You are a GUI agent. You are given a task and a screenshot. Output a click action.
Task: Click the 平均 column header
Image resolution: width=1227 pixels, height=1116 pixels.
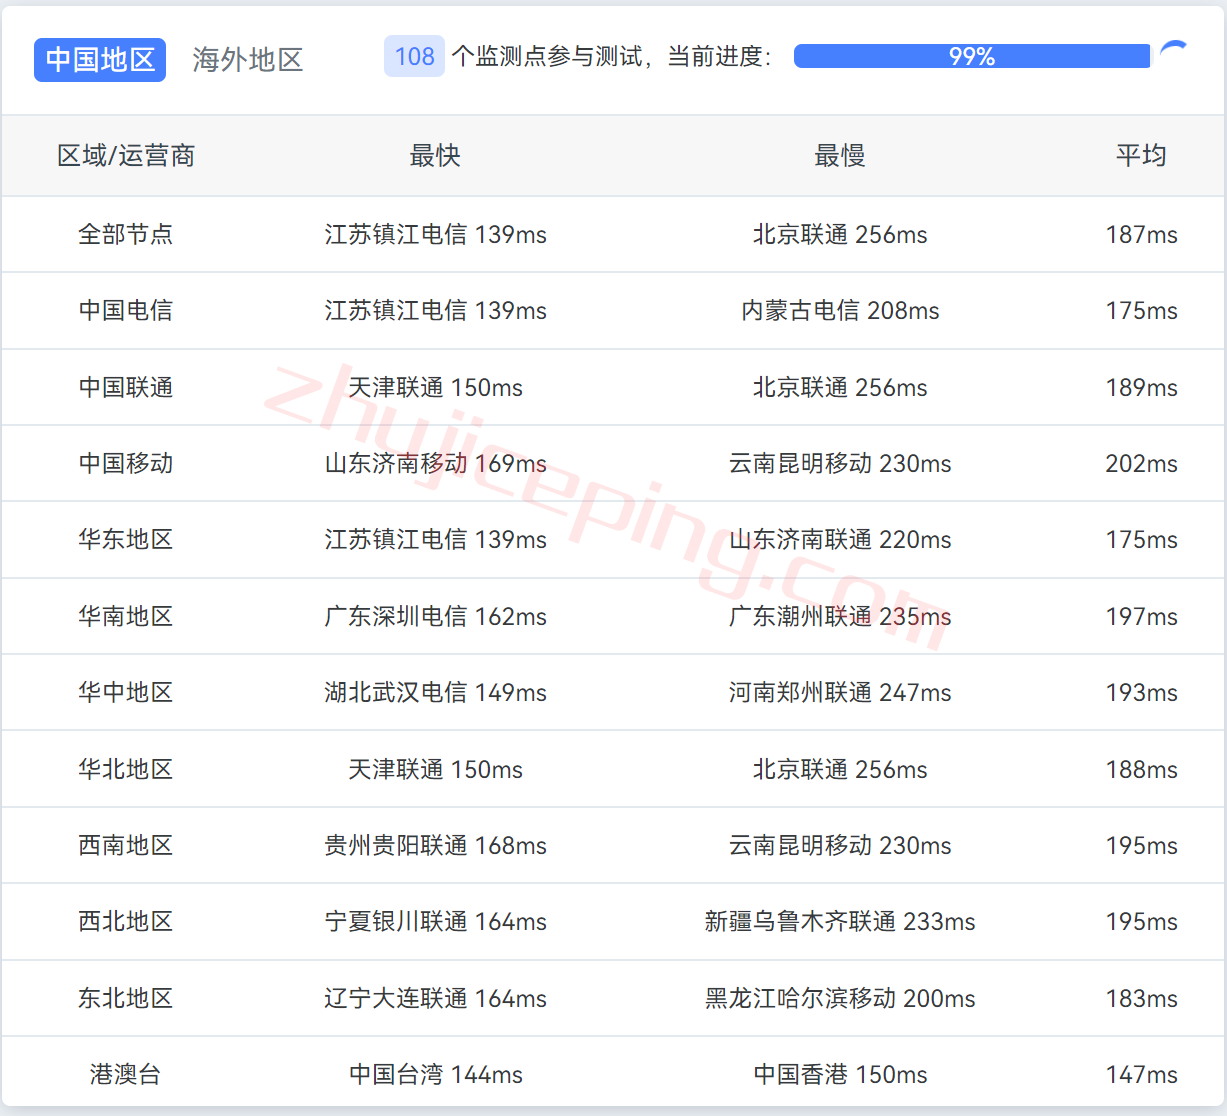coord(1141,156)
